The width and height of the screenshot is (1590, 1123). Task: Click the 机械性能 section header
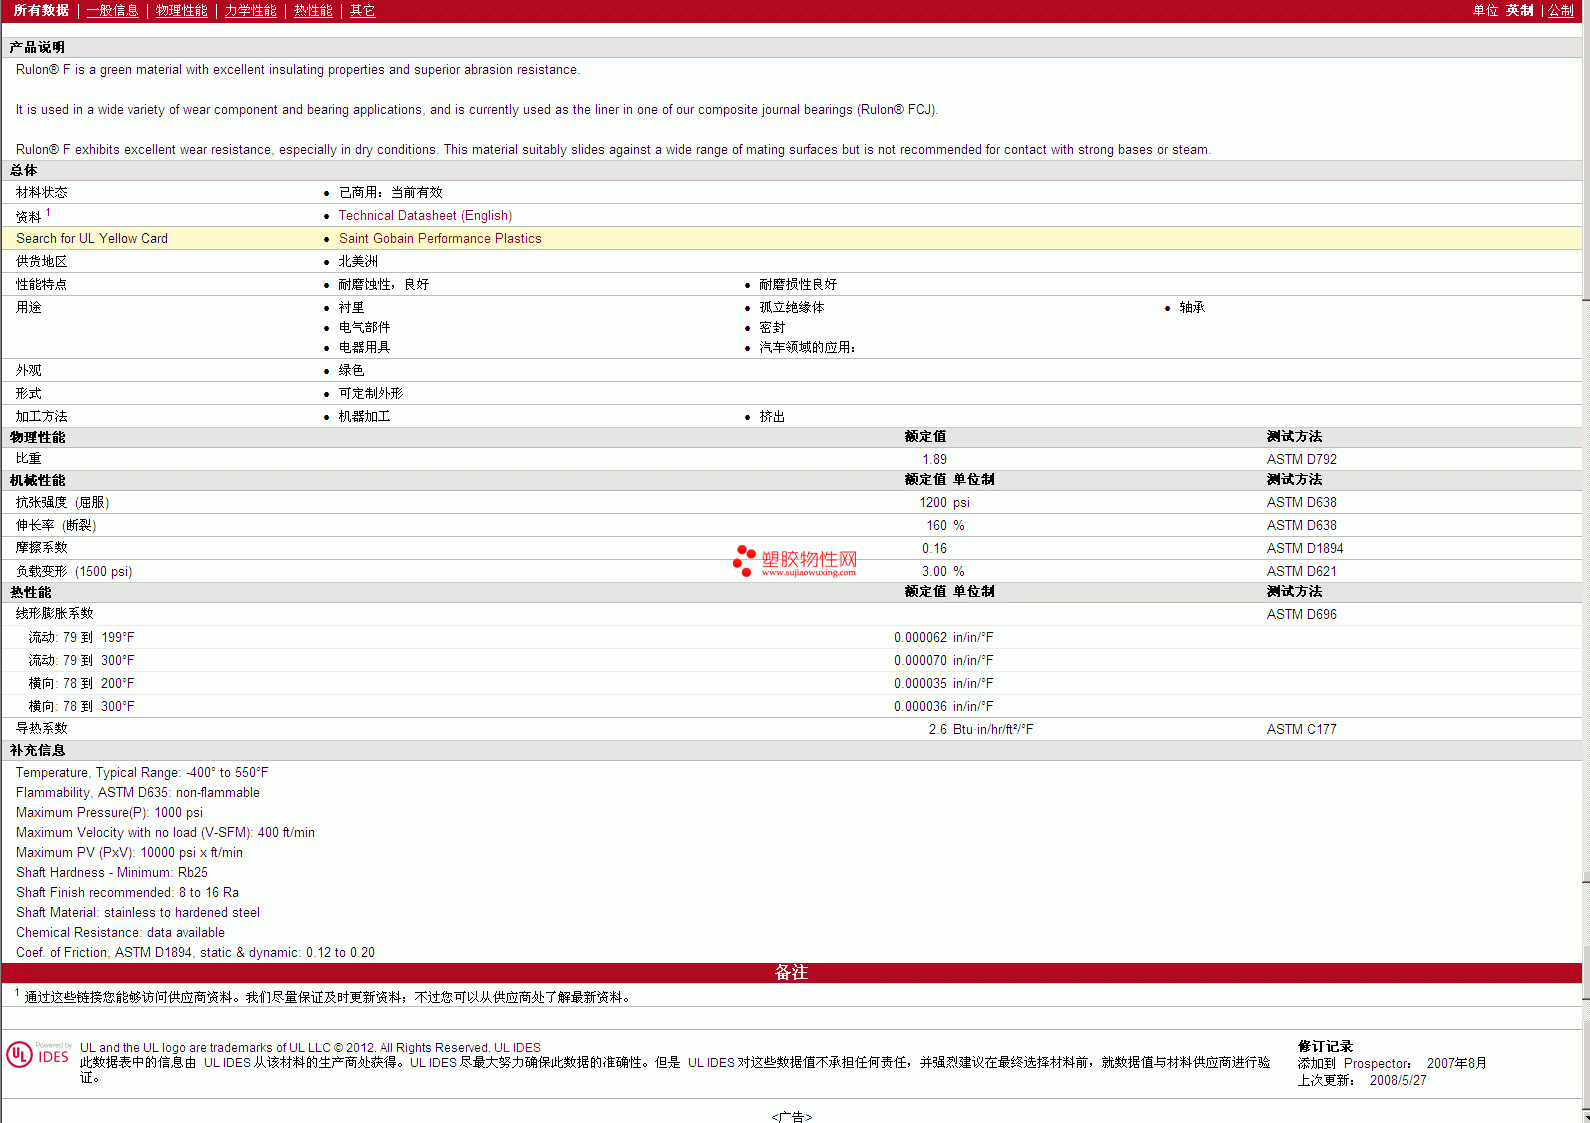(x=37, y=480)
